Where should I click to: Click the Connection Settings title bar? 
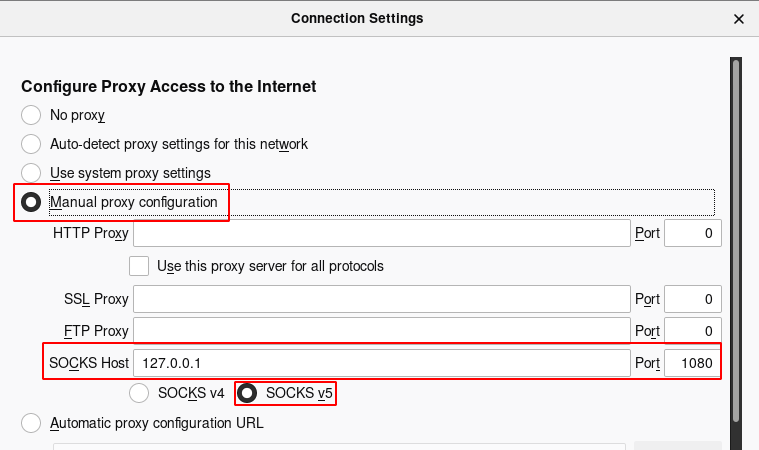click(x=357, y=18)
